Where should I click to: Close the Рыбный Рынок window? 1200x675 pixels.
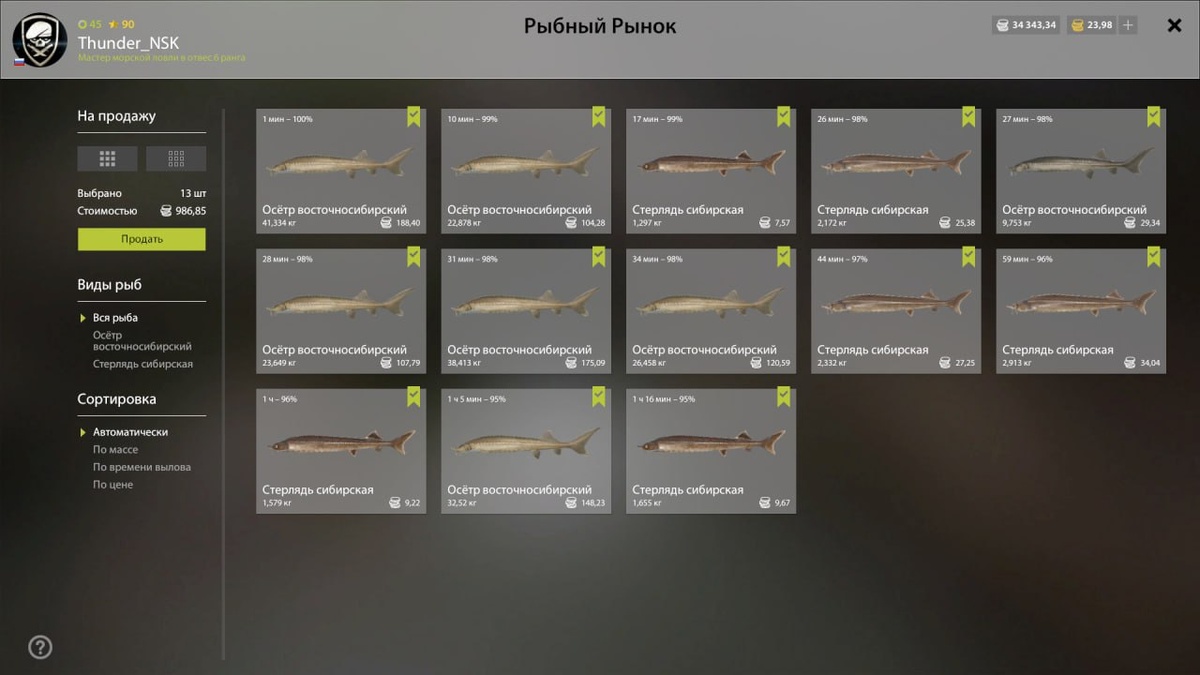1175,26
